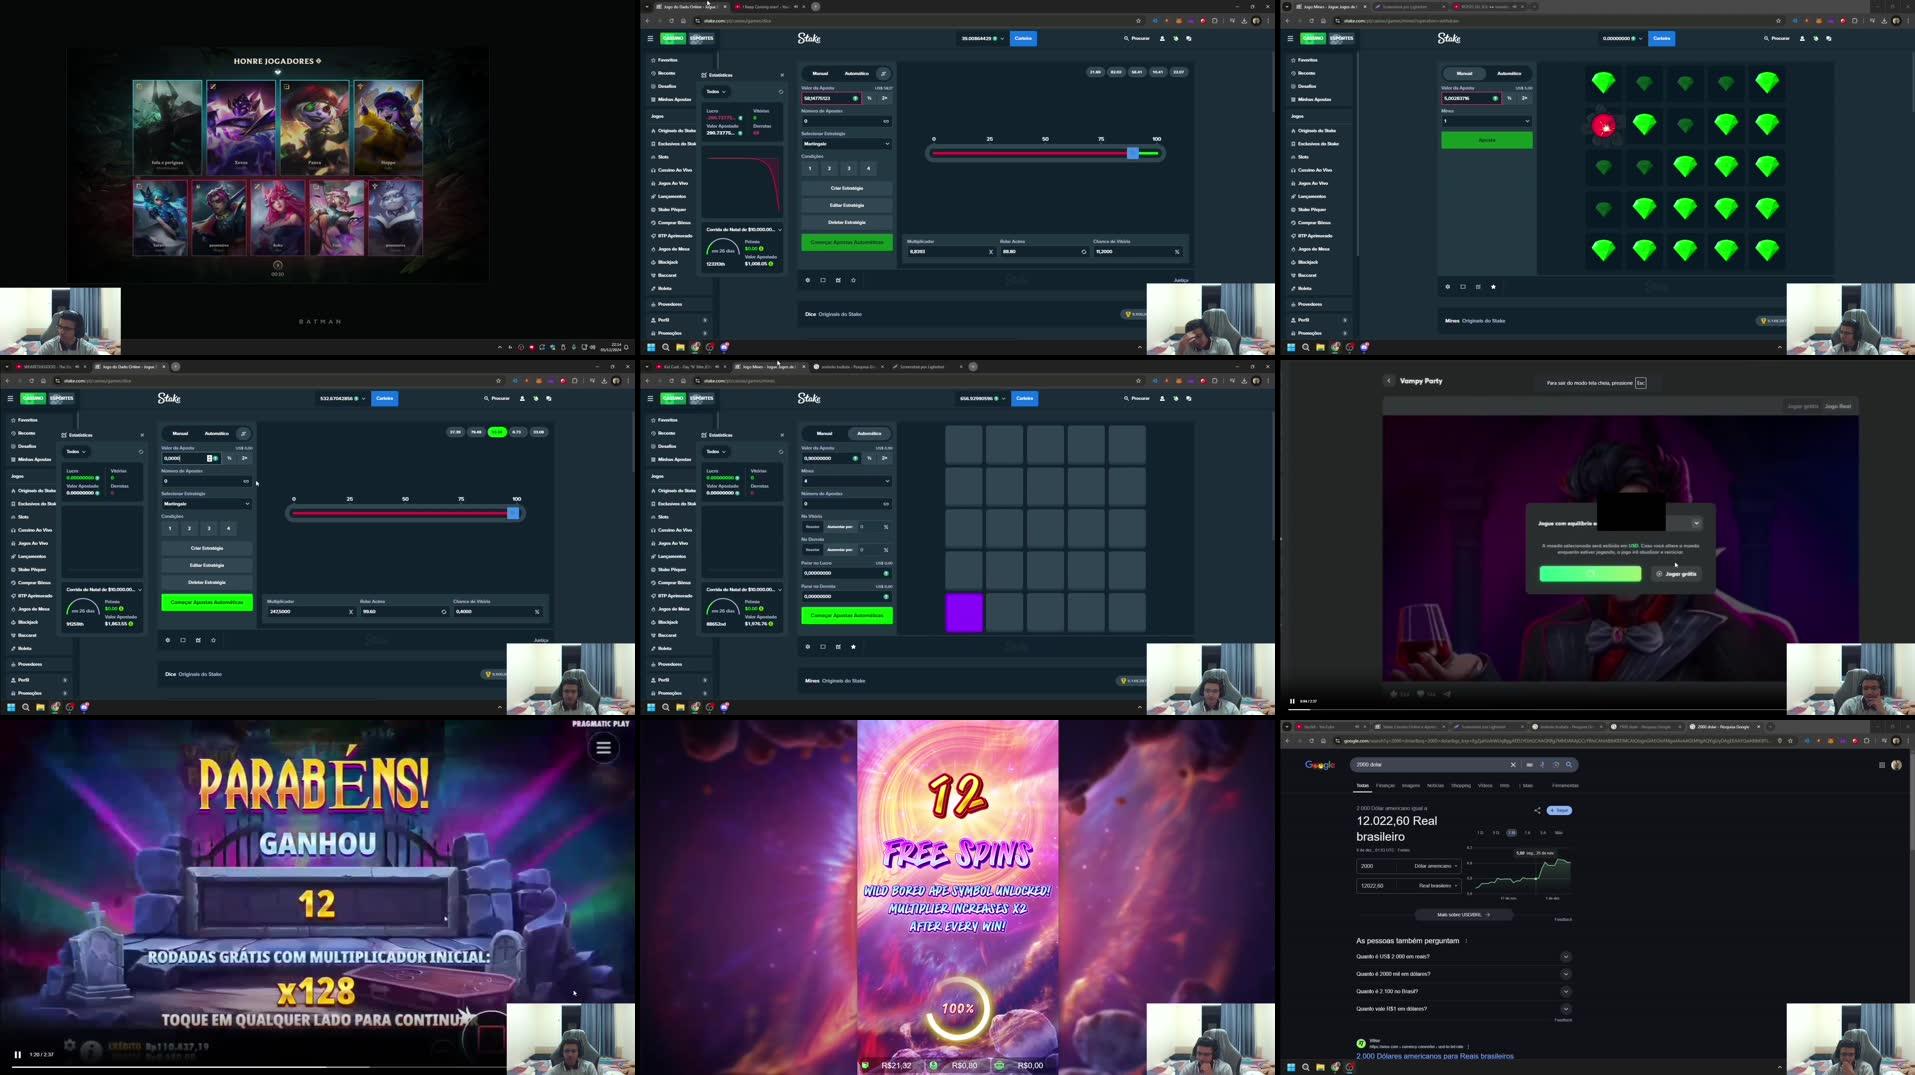This screenshot has height=1075, width=1915.
Task: Open the Google account avatar
Action: click(x=1896, y=765)
